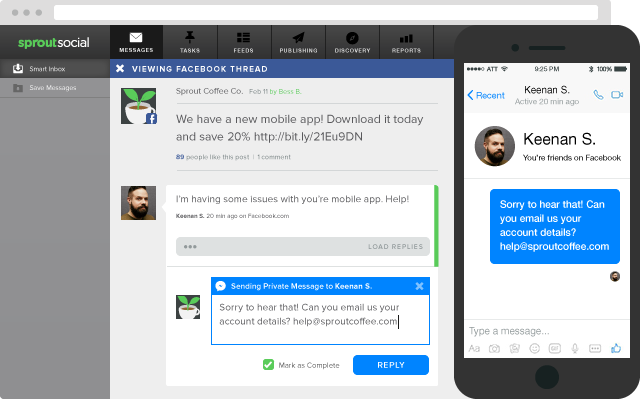
Task: Tap the Aa text icon
Action: click(474, 348)
